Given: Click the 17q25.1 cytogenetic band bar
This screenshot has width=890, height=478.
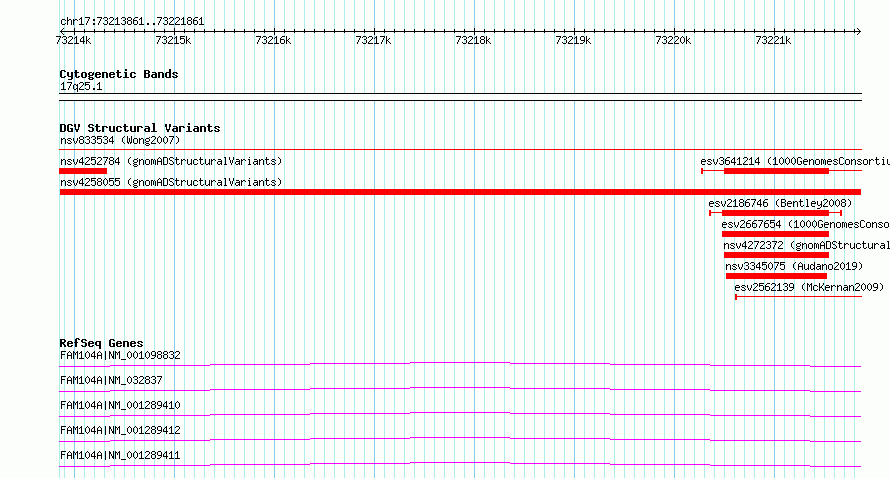Looking at the screenshot, I should pos(460,97).
